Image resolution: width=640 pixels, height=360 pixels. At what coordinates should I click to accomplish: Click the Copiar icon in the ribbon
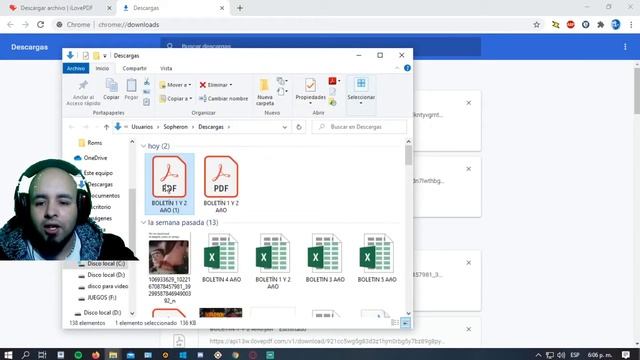(x=111, y=86)
